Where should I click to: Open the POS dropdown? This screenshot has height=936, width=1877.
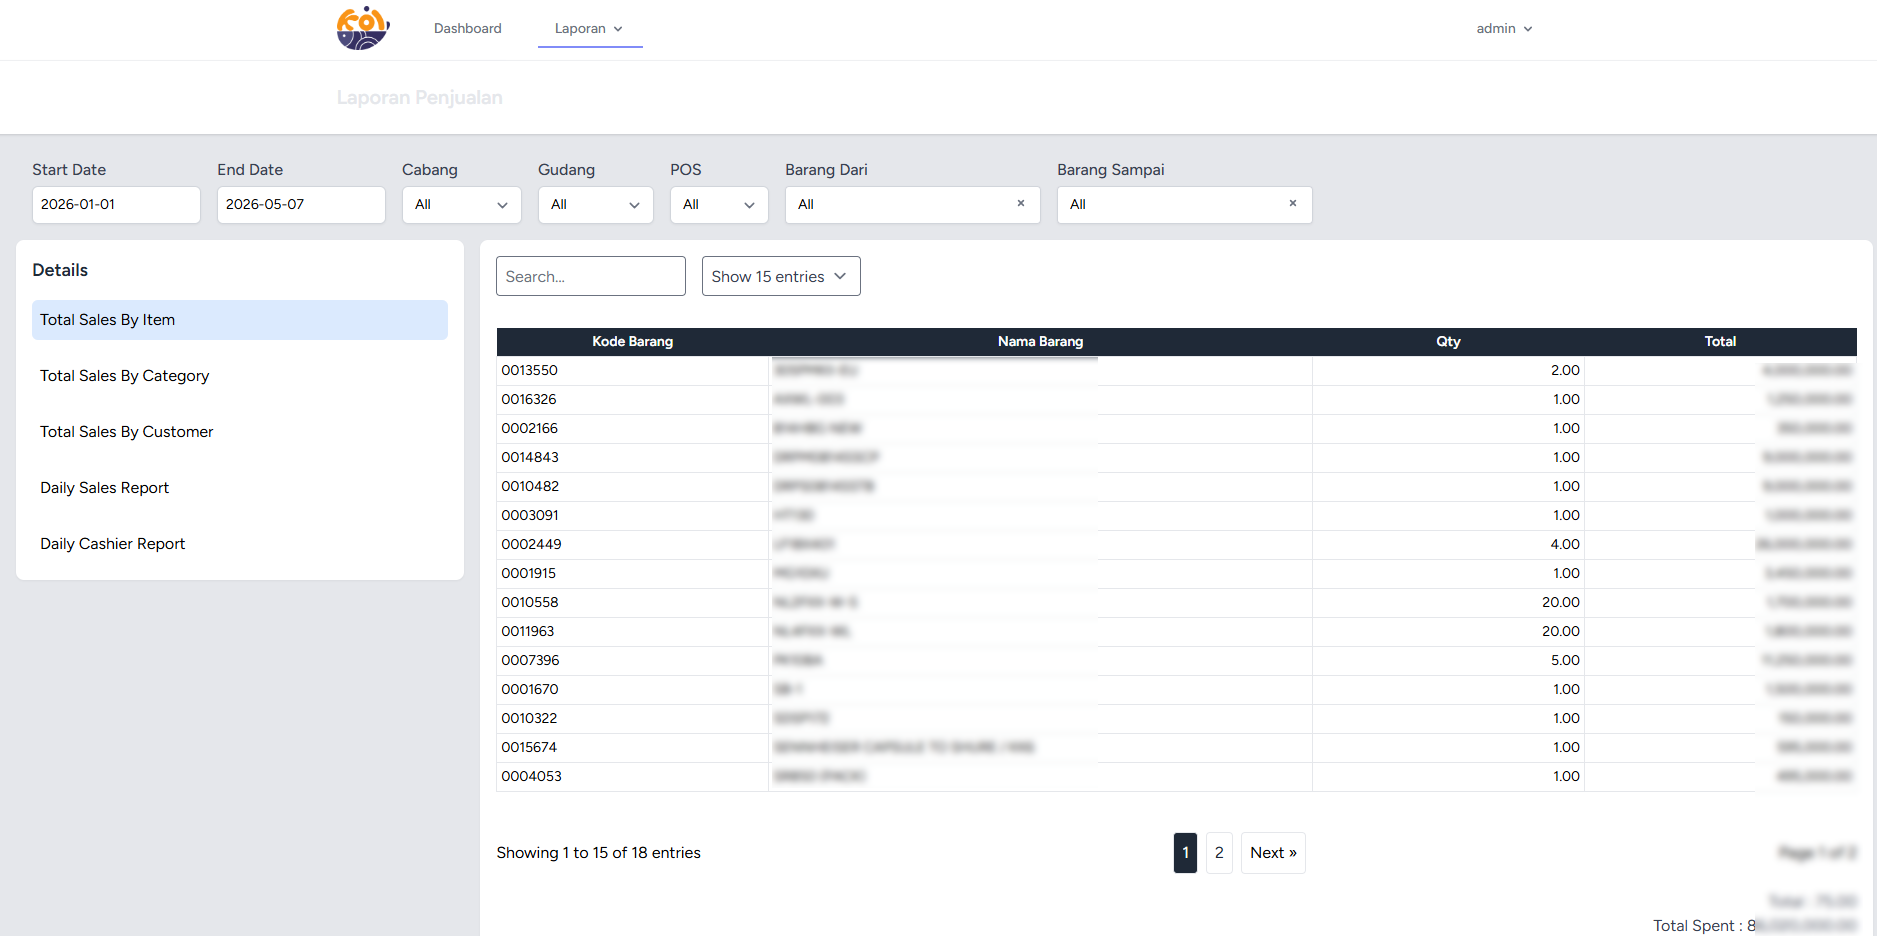point(719,204)
